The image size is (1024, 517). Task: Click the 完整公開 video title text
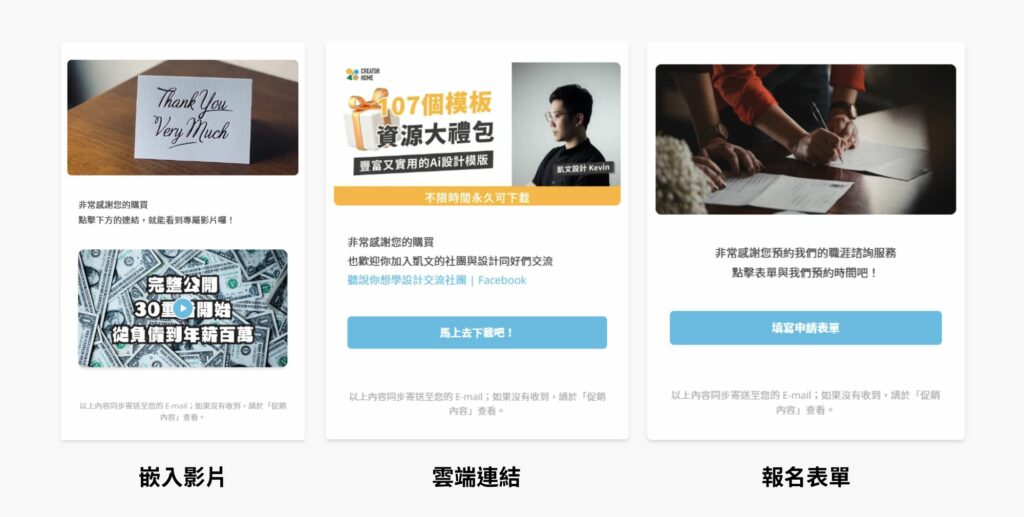click(x=183, y=285)
